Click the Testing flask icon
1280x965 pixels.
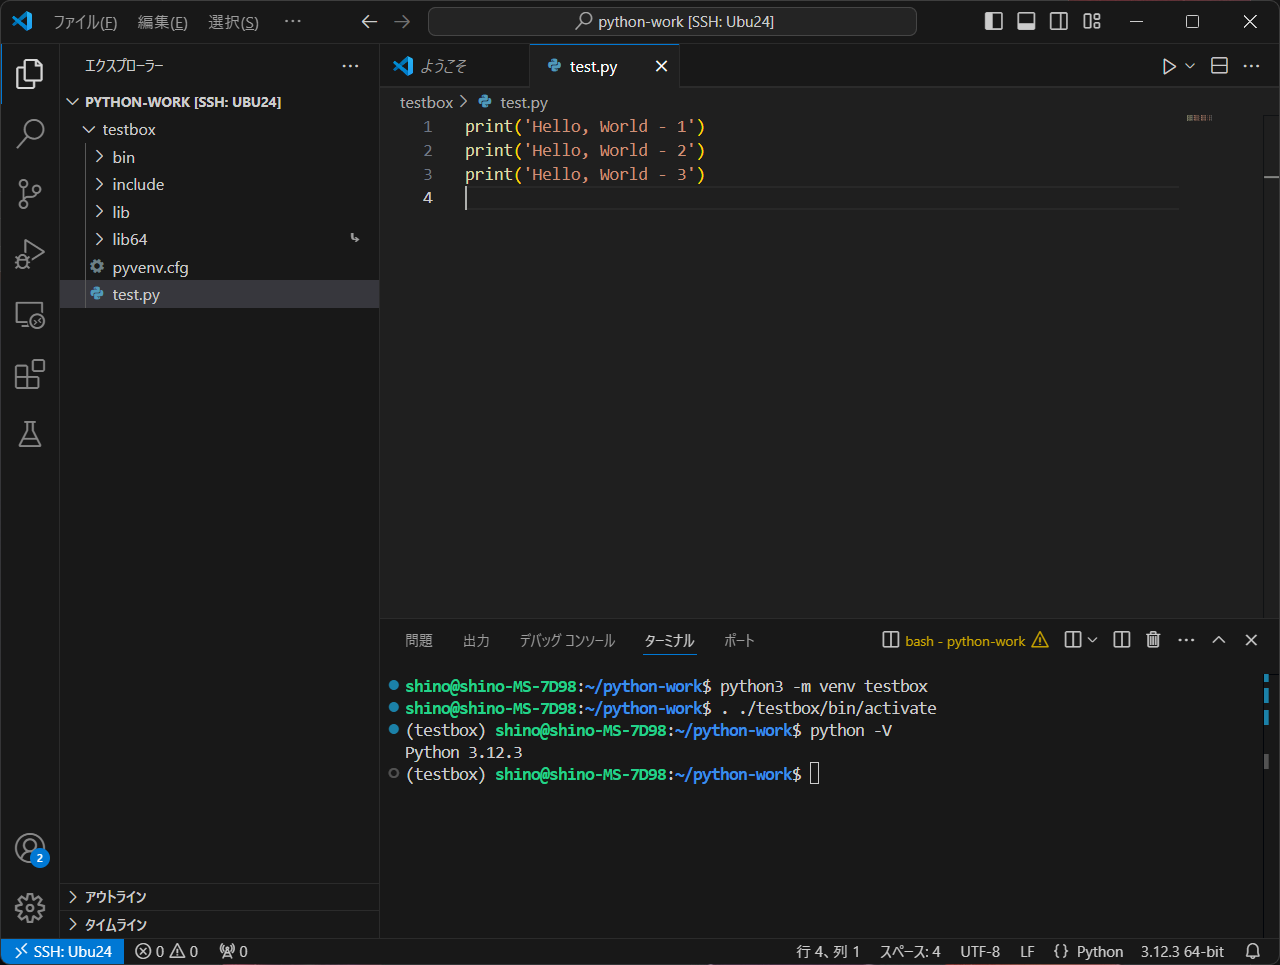click(x=29, y=434)
